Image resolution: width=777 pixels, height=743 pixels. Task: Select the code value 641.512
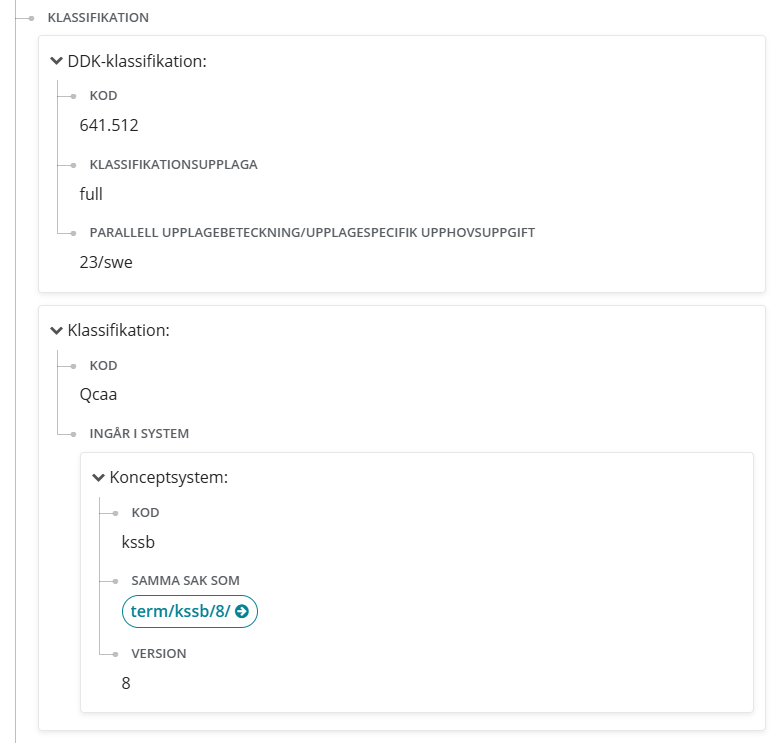point(109,125)
